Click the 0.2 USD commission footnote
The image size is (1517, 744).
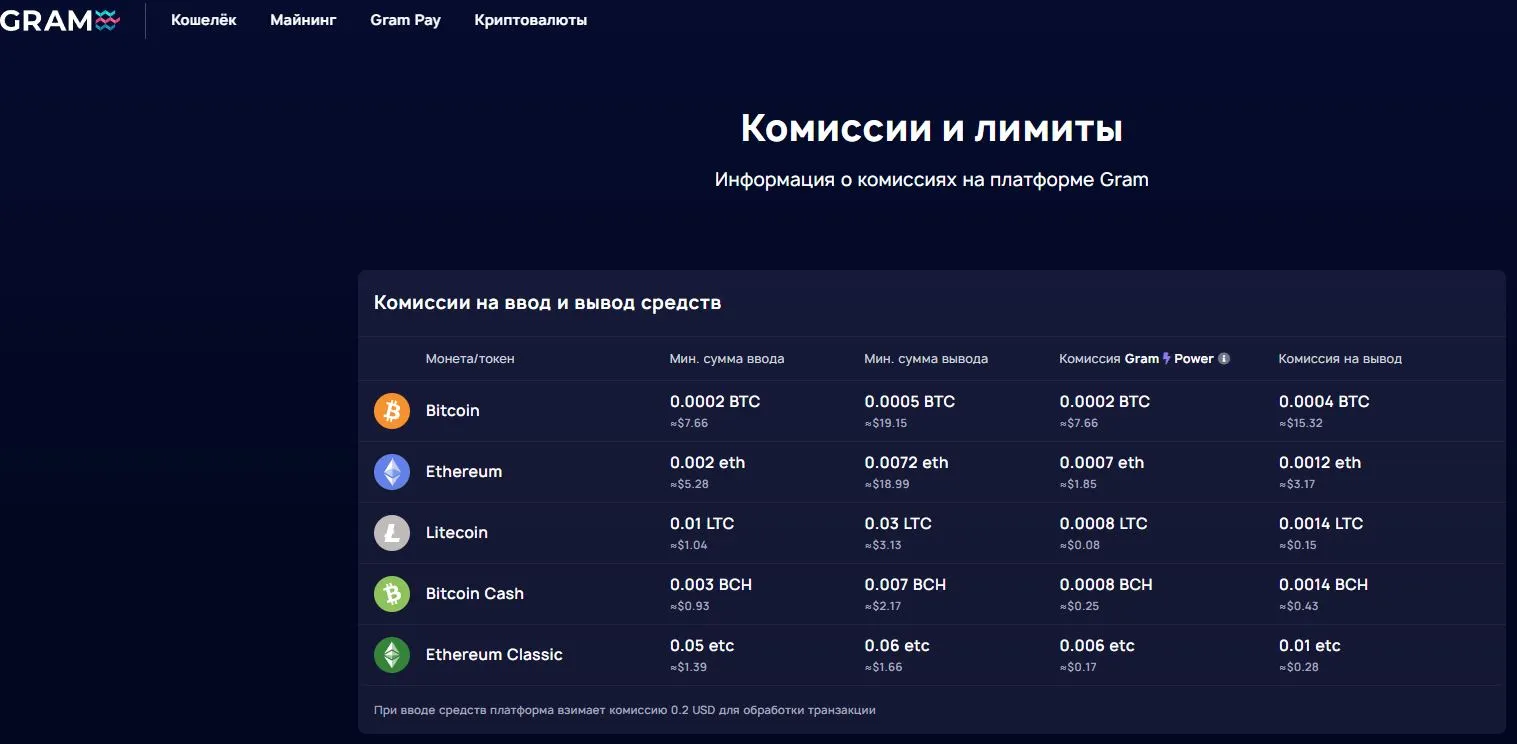[x=625, y=711]
